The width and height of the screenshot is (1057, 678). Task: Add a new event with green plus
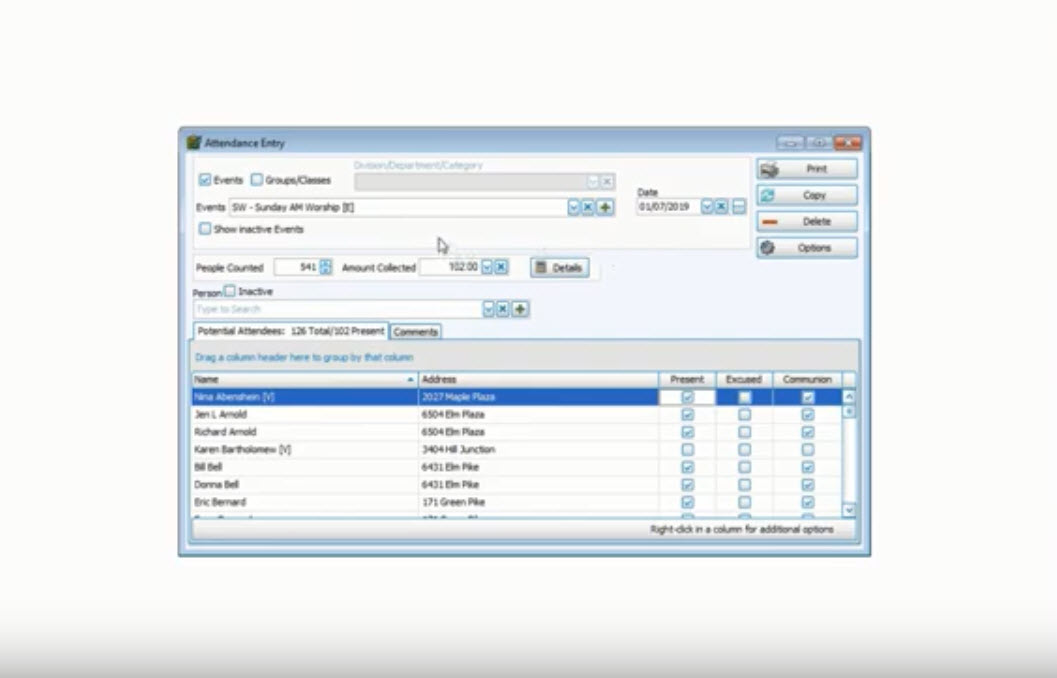[x=605, y=207]
